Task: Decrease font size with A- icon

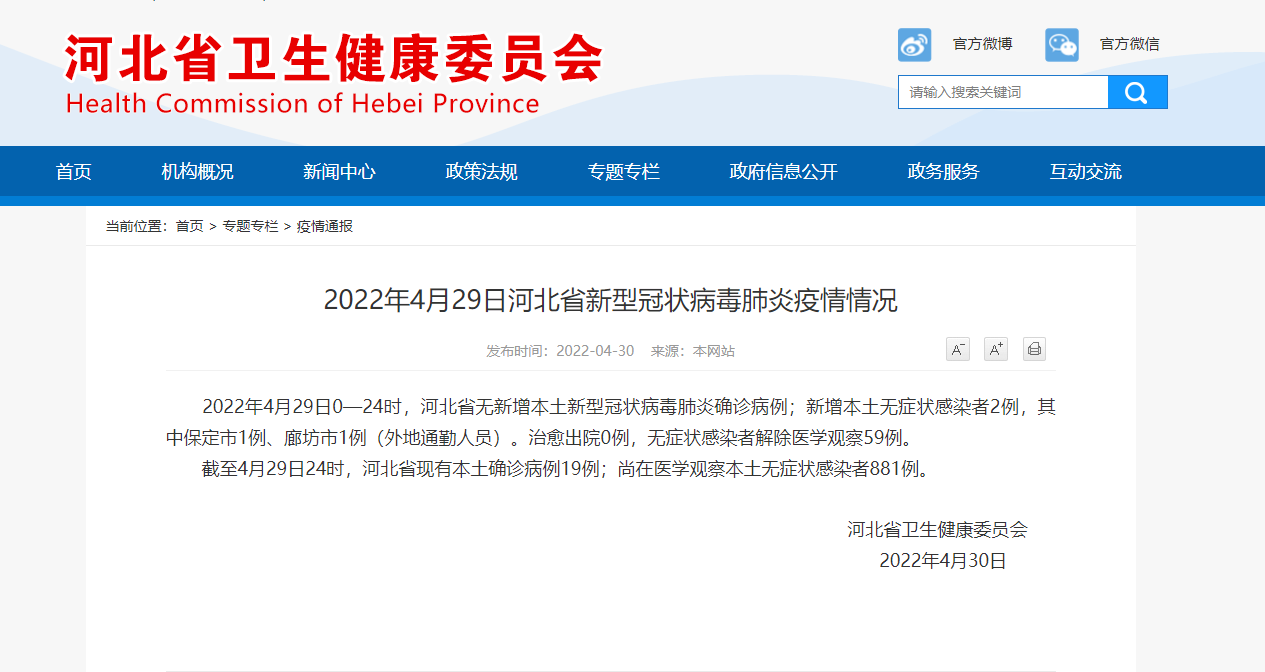Action: pyautogui.click(x=958, y=349)
